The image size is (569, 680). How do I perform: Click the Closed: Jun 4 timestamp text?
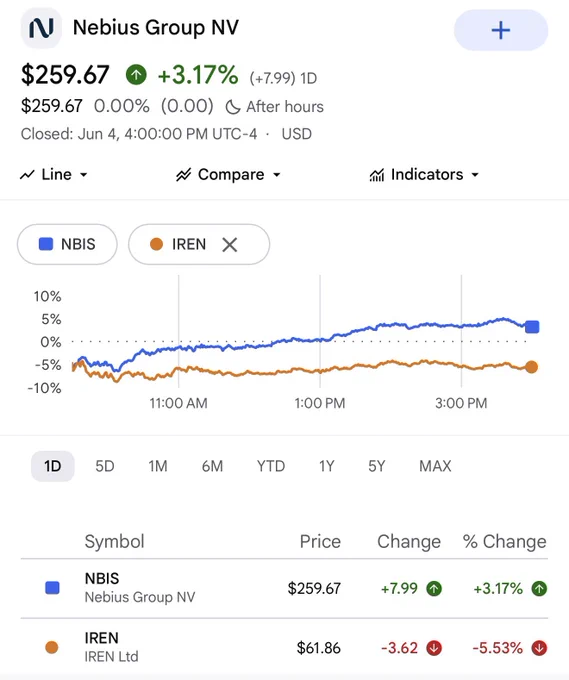coord(139,134)
